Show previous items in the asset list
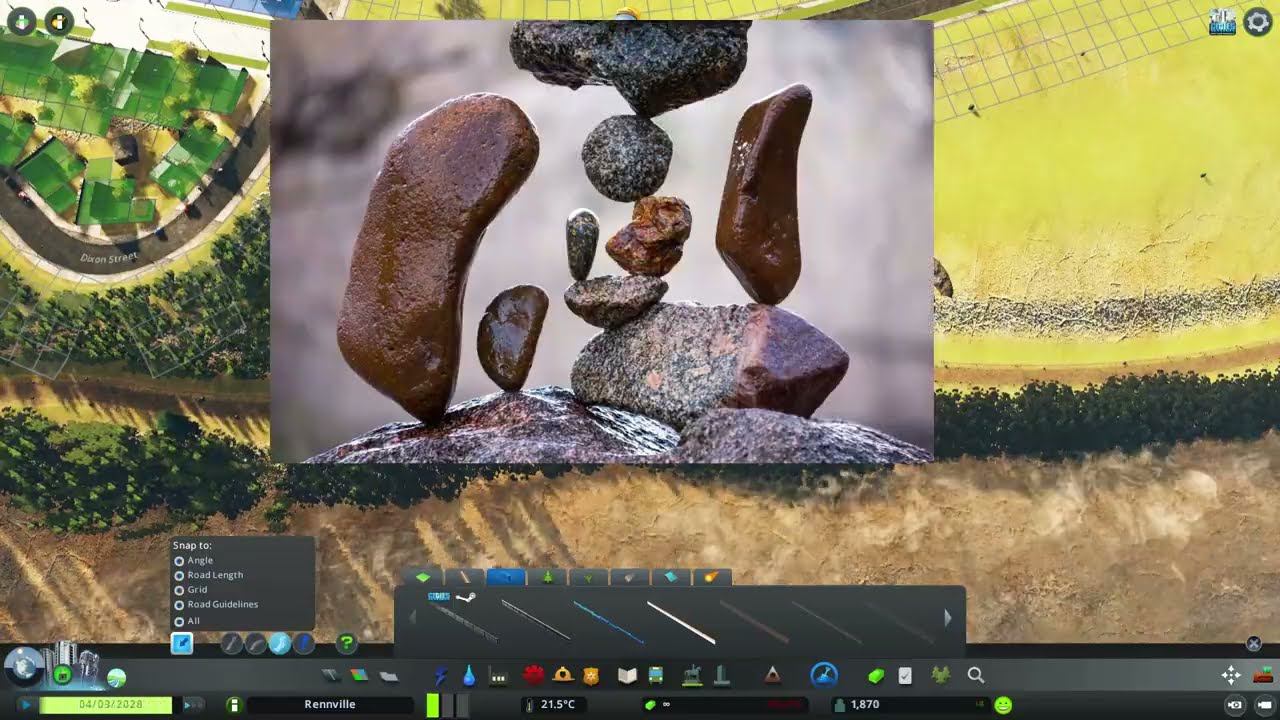1280x720 pixels. (412, 618)
